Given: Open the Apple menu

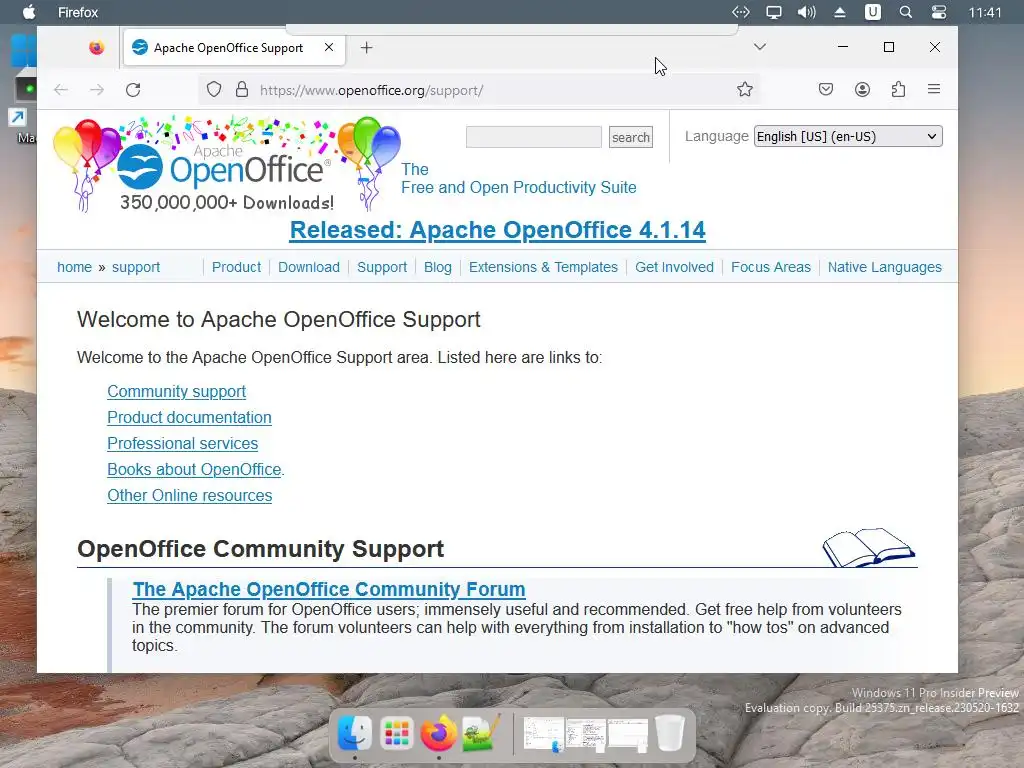Looking at the screenshot, I should pyautogui.click(x=29, y=12).
